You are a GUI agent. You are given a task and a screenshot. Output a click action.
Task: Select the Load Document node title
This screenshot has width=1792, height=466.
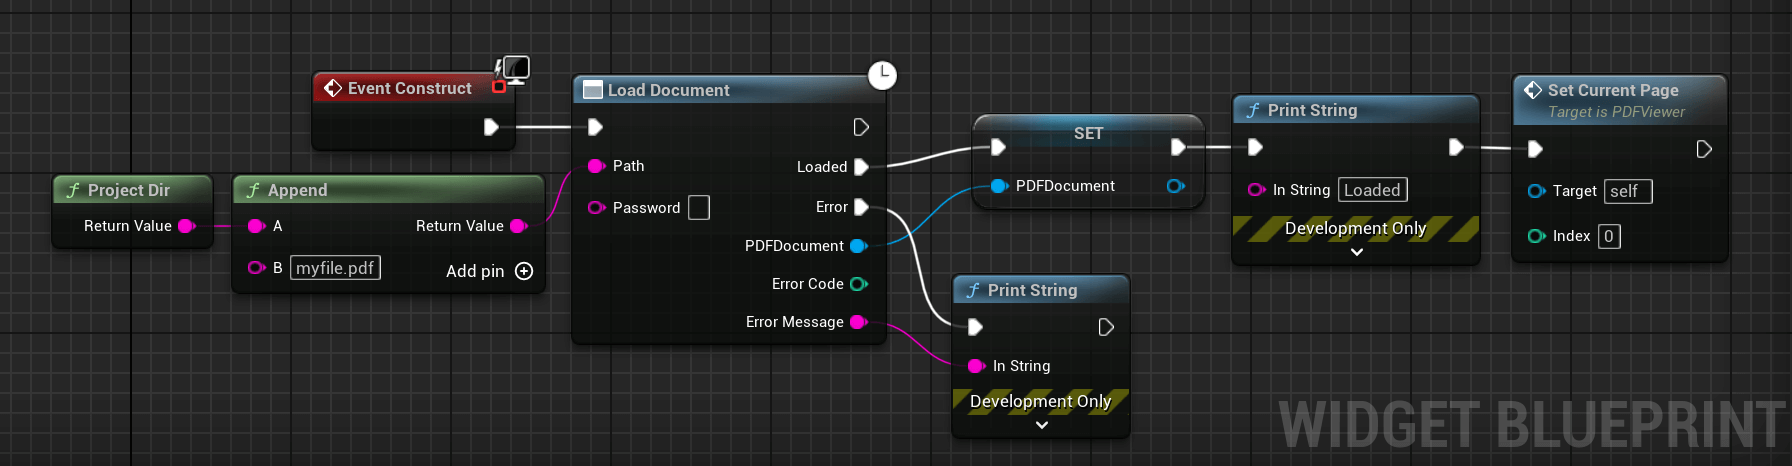click(x=669, y=90)
